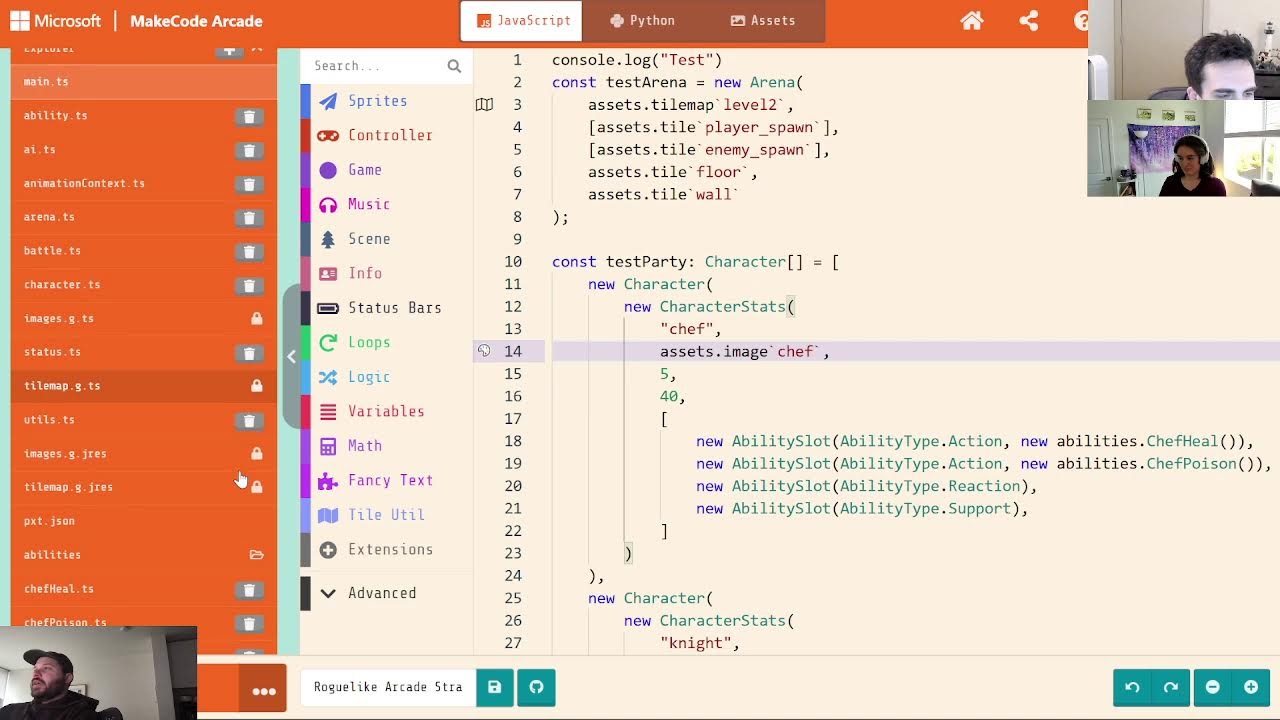Screen dimensions: 1280x720
Task: Click the "knight" string in code
Action: 696,643
